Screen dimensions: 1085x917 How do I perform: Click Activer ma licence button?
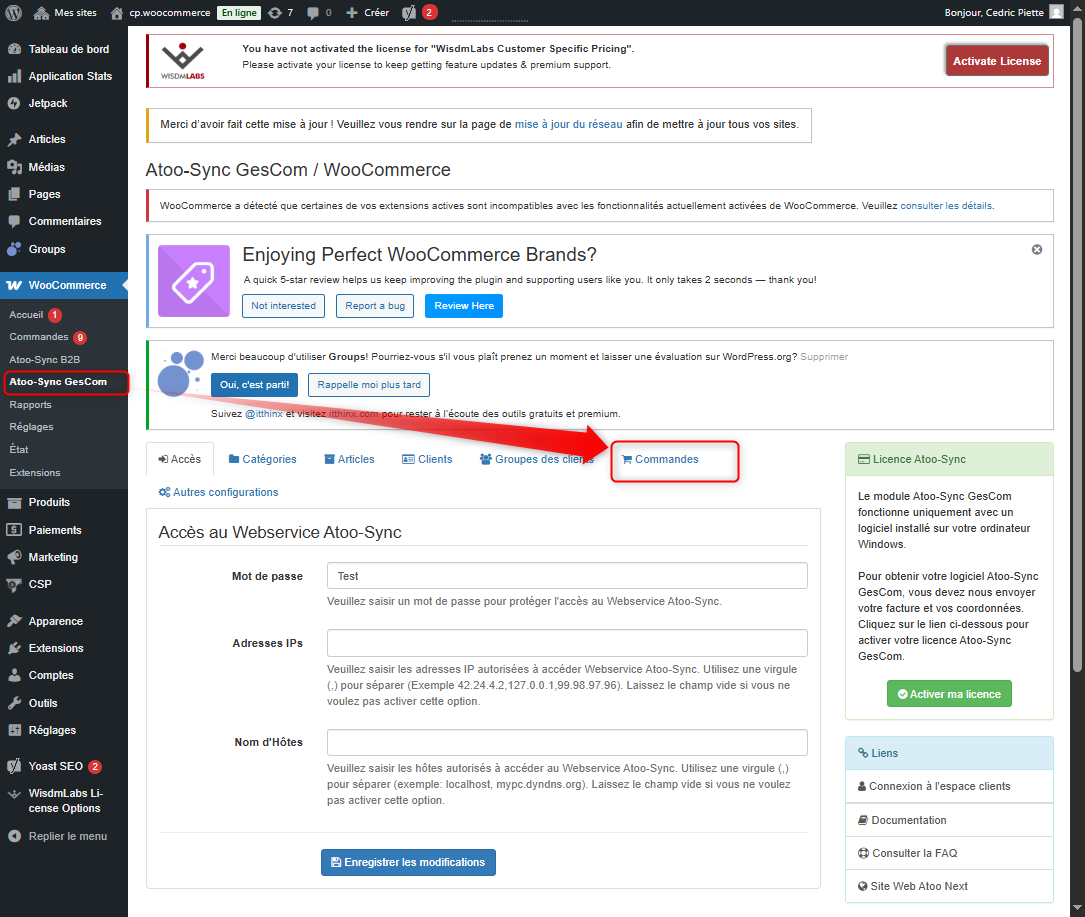click(x=949, y=694)
